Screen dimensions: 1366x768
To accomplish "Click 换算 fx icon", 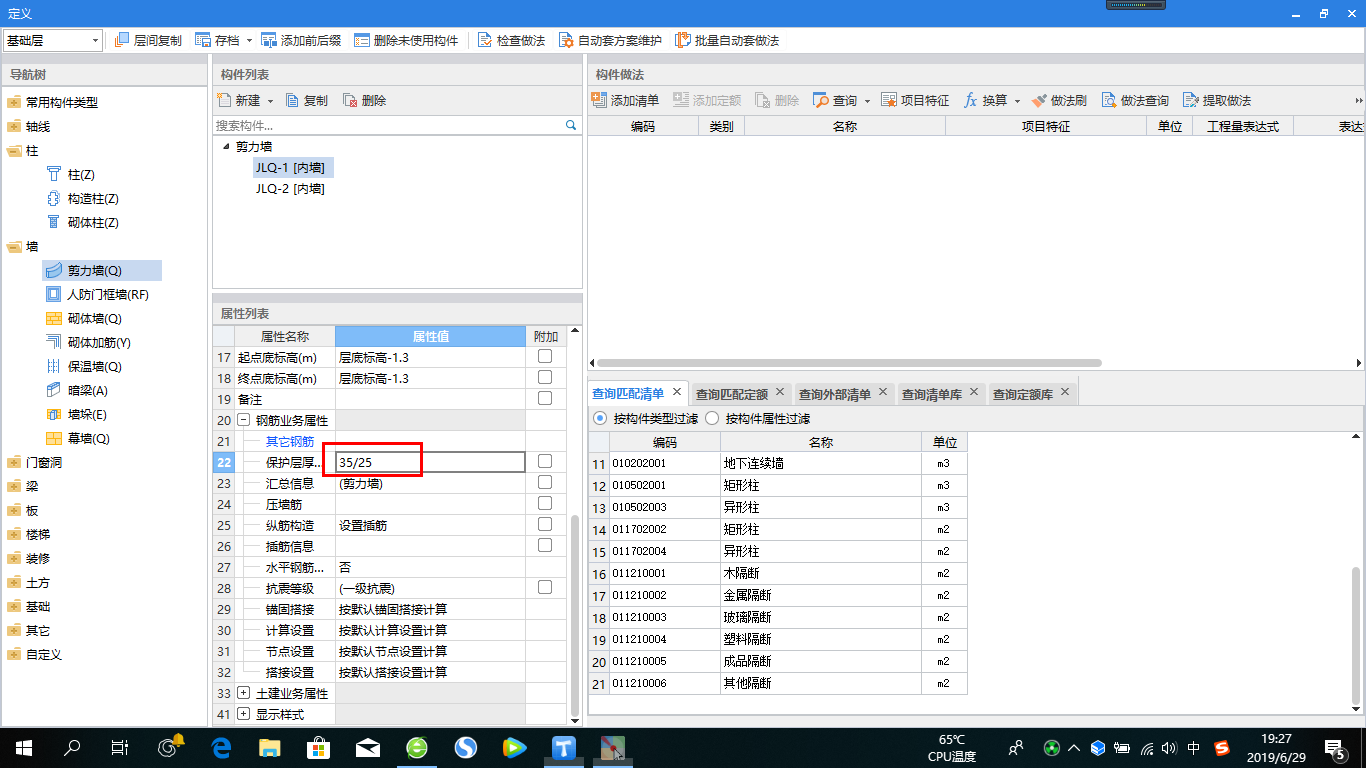I will click(x=970, y=100).
